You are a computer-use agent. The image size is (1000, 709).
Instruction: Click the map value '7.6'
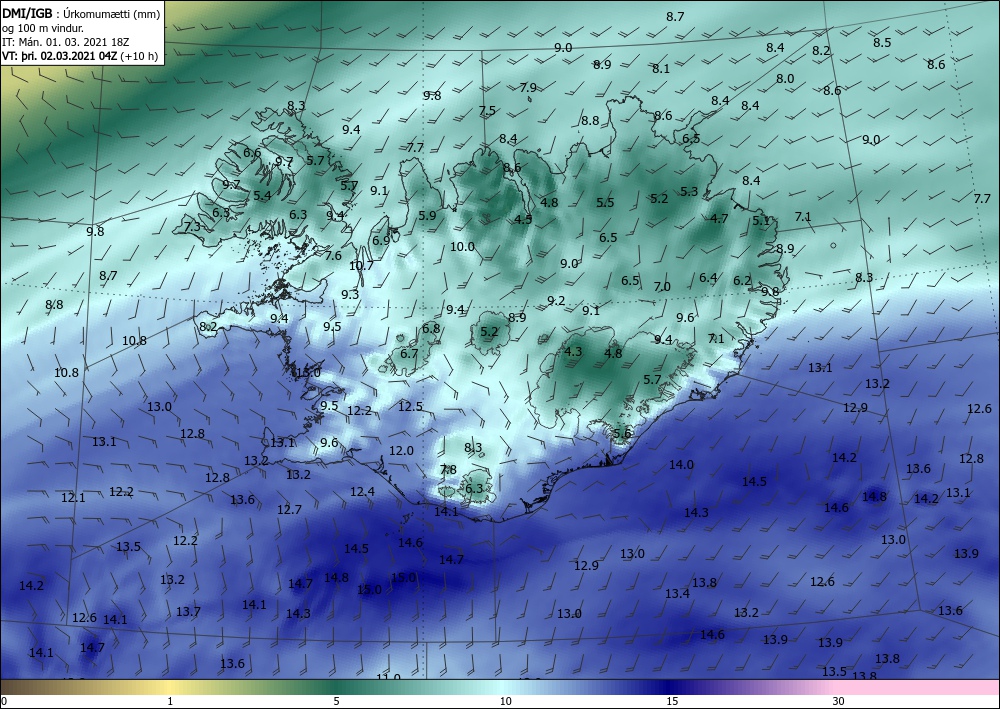point(334,256)
